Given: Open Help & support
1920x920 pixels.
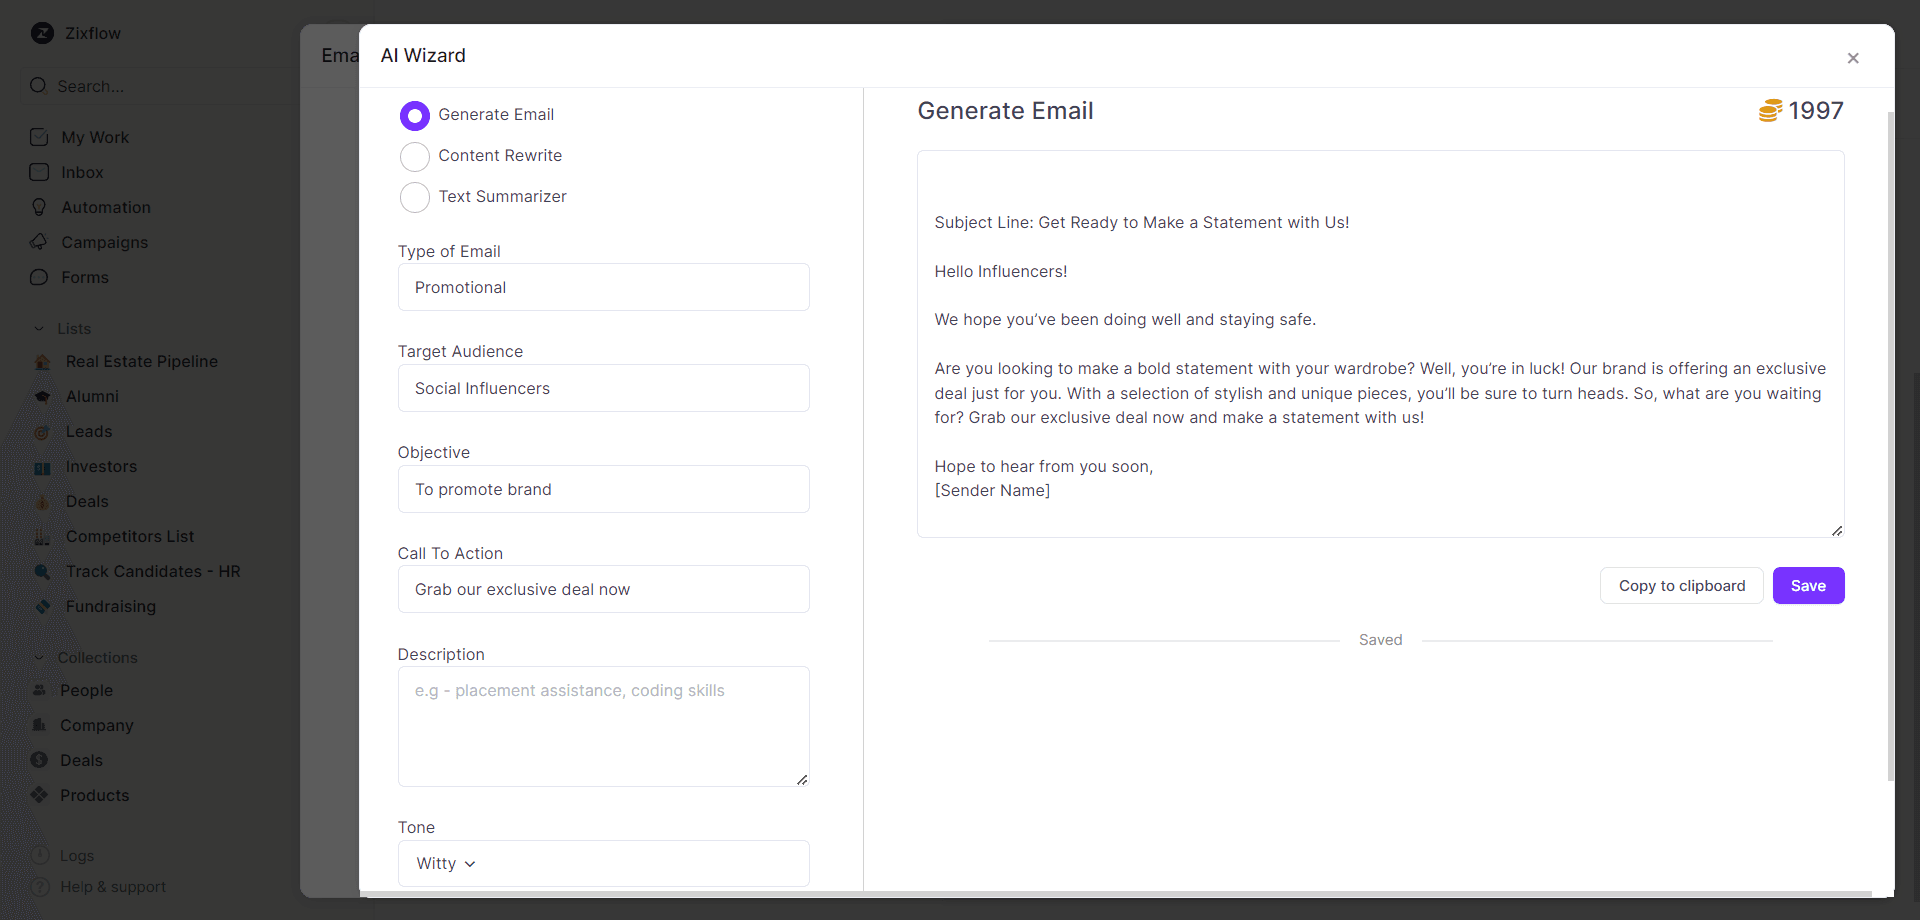Looking at the screenshot, I should point(112,887).
